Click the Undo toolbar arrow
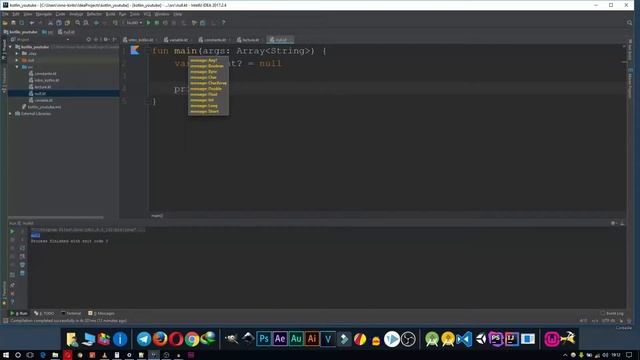This screenshot has width=640, height=360. tap(32, 23)
